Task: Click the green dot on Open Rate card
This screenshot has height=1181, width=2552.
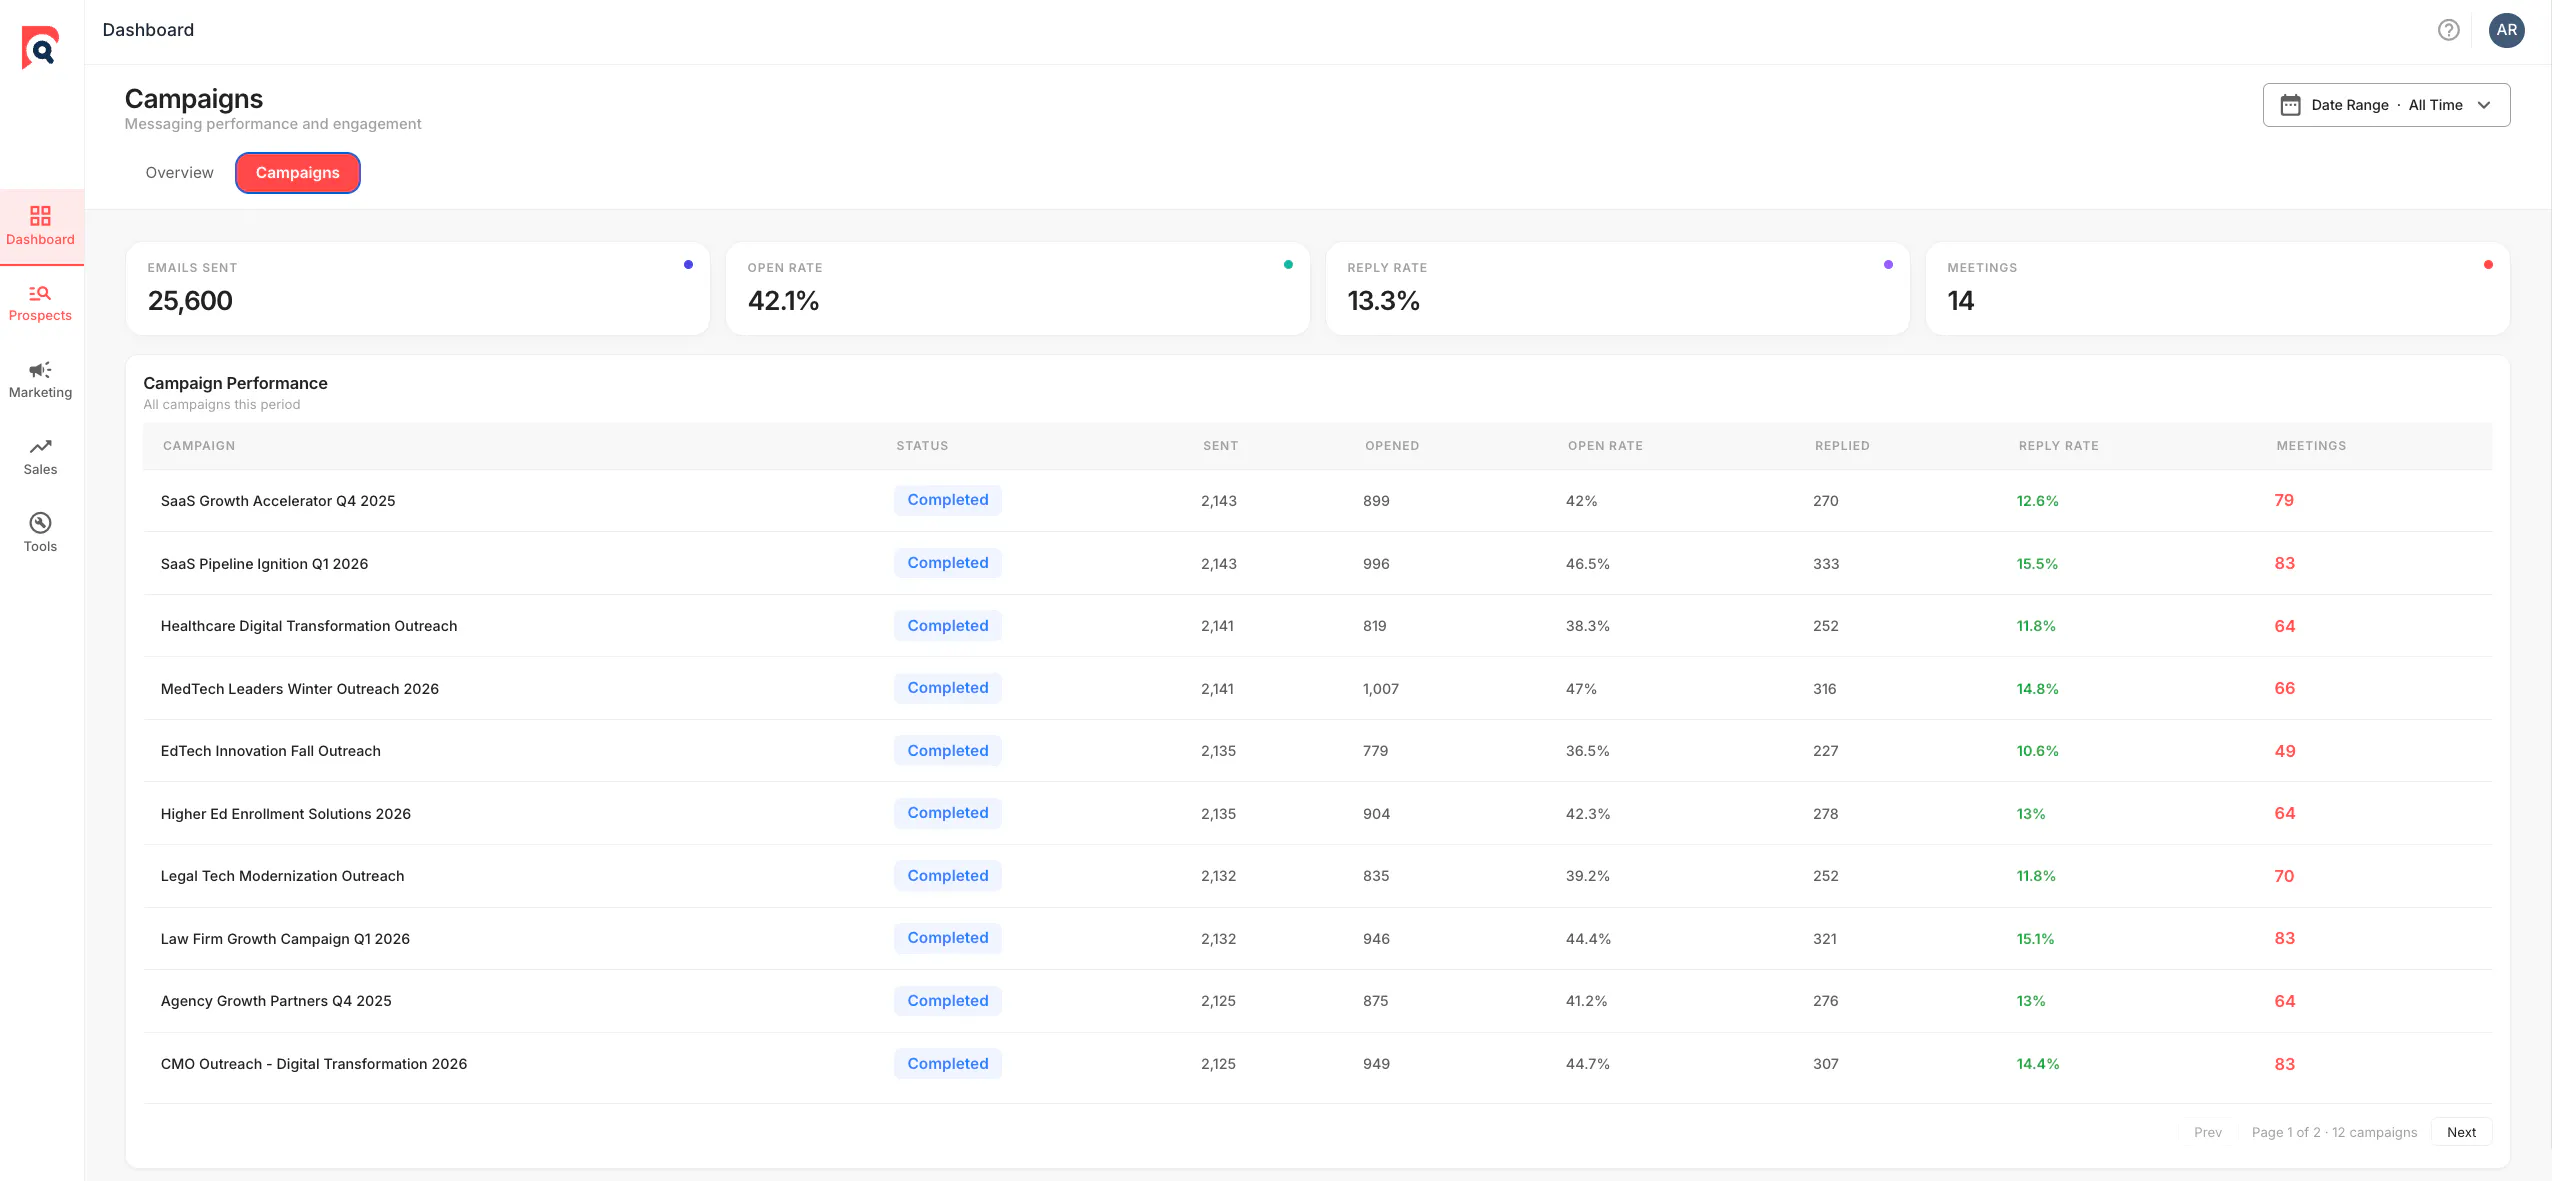Action: pos(1288,265)
